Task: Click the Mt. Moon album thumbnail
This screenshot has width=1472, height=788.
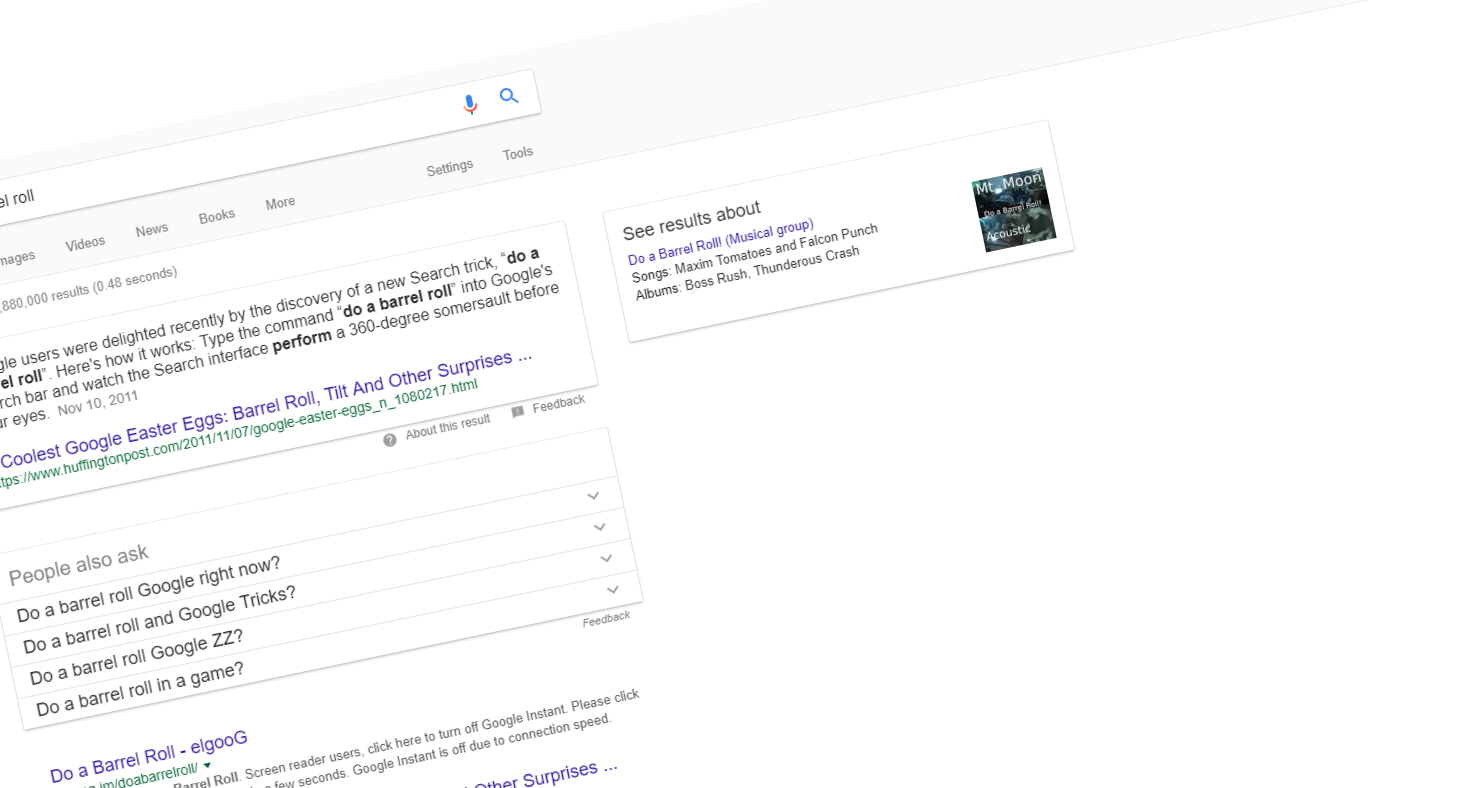Action: pyautogui.click(x=1014, y=209)
